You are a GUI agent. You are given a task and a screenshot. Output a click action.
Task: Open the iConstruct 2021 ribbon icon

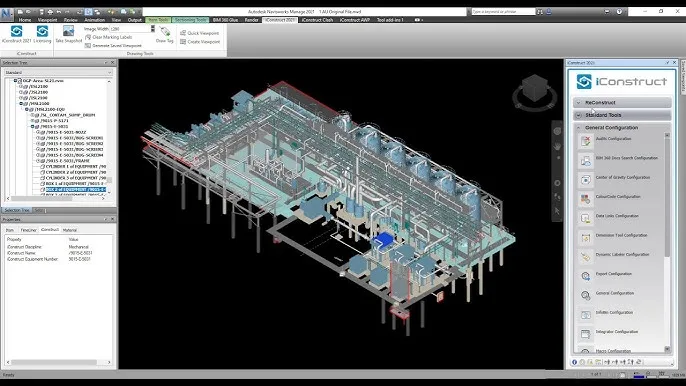[17, 34]
